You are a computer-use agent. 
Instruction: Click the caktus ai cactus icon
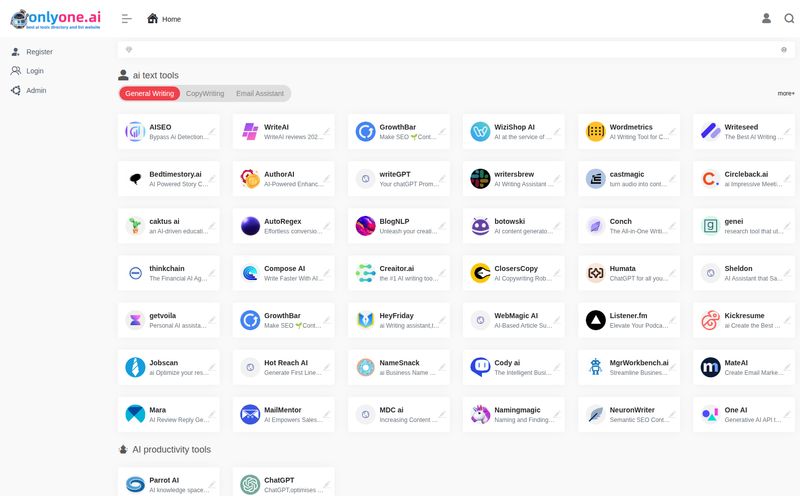coord(135,226)
